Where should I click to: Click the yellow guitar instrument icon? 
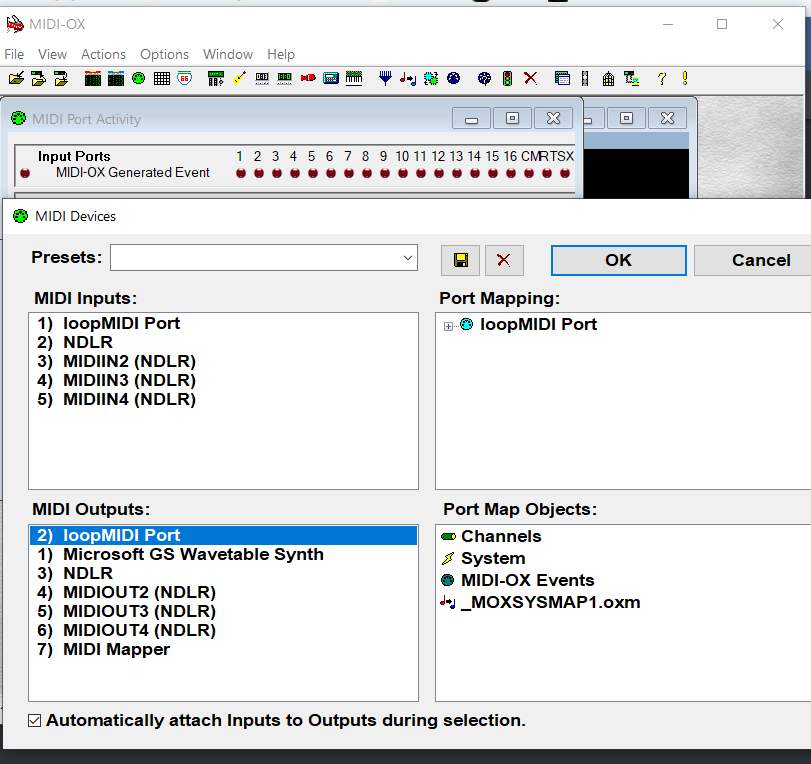coord(239,79)
